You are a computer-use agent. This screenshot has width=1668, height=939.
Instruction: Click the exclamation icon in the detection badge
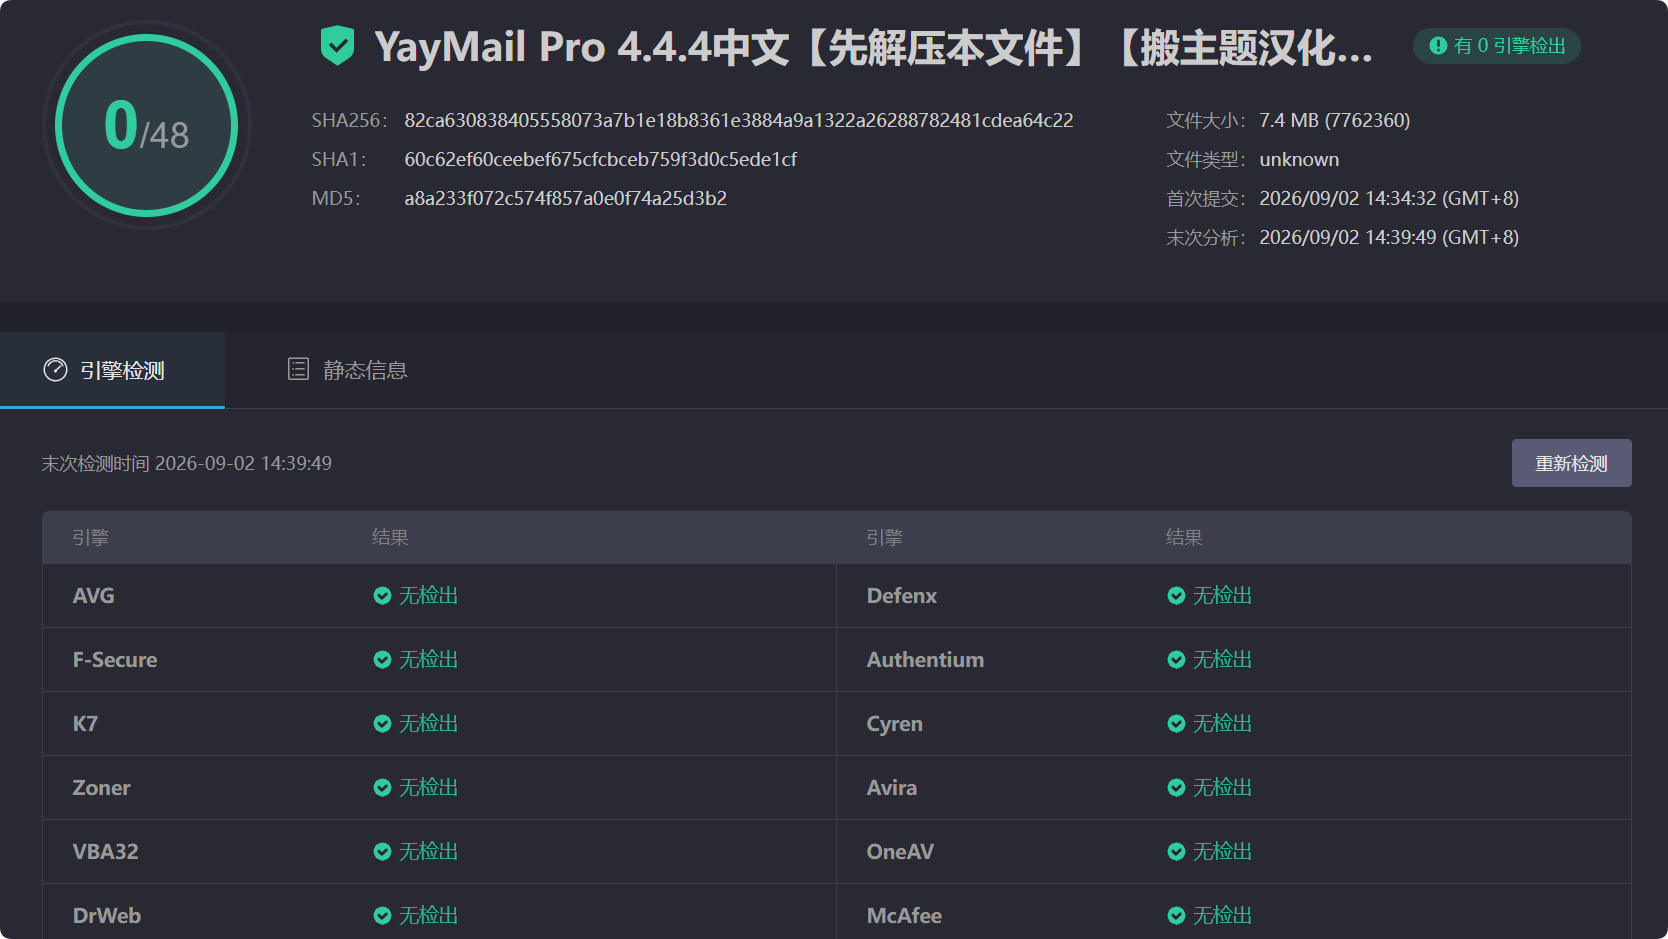click(1438, 46)
